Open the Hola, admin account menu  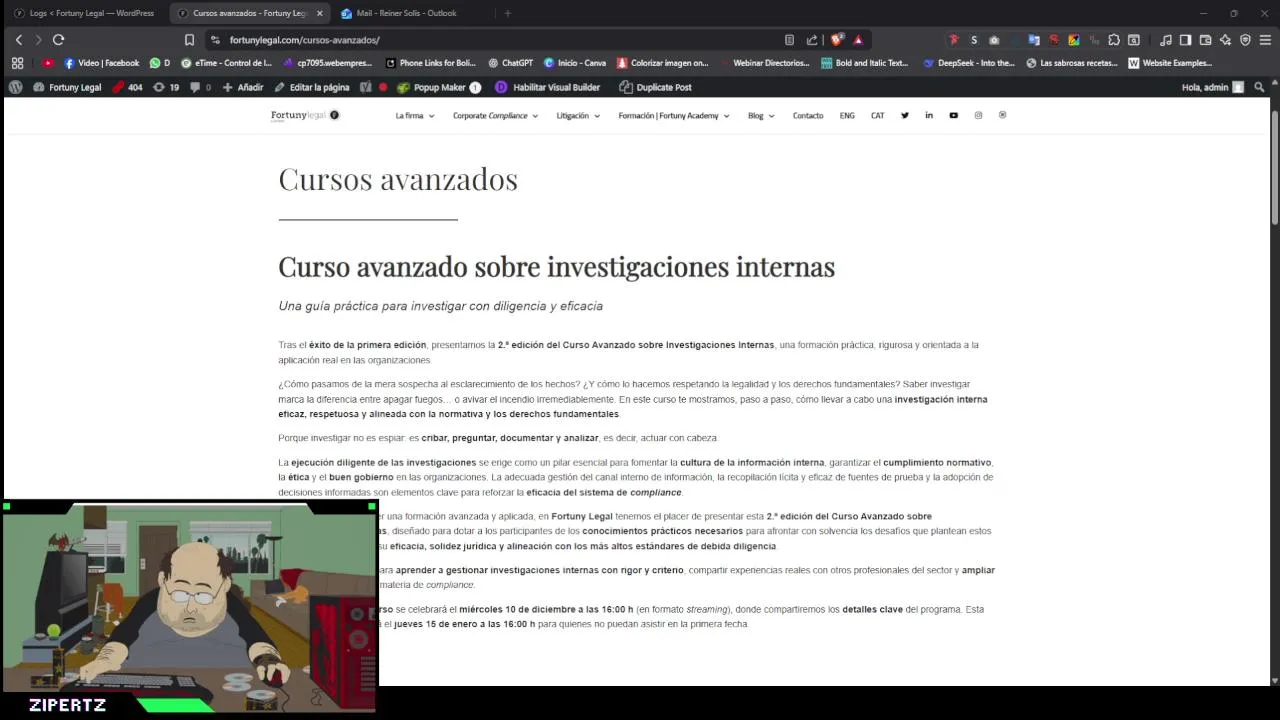coord(1213,87)
